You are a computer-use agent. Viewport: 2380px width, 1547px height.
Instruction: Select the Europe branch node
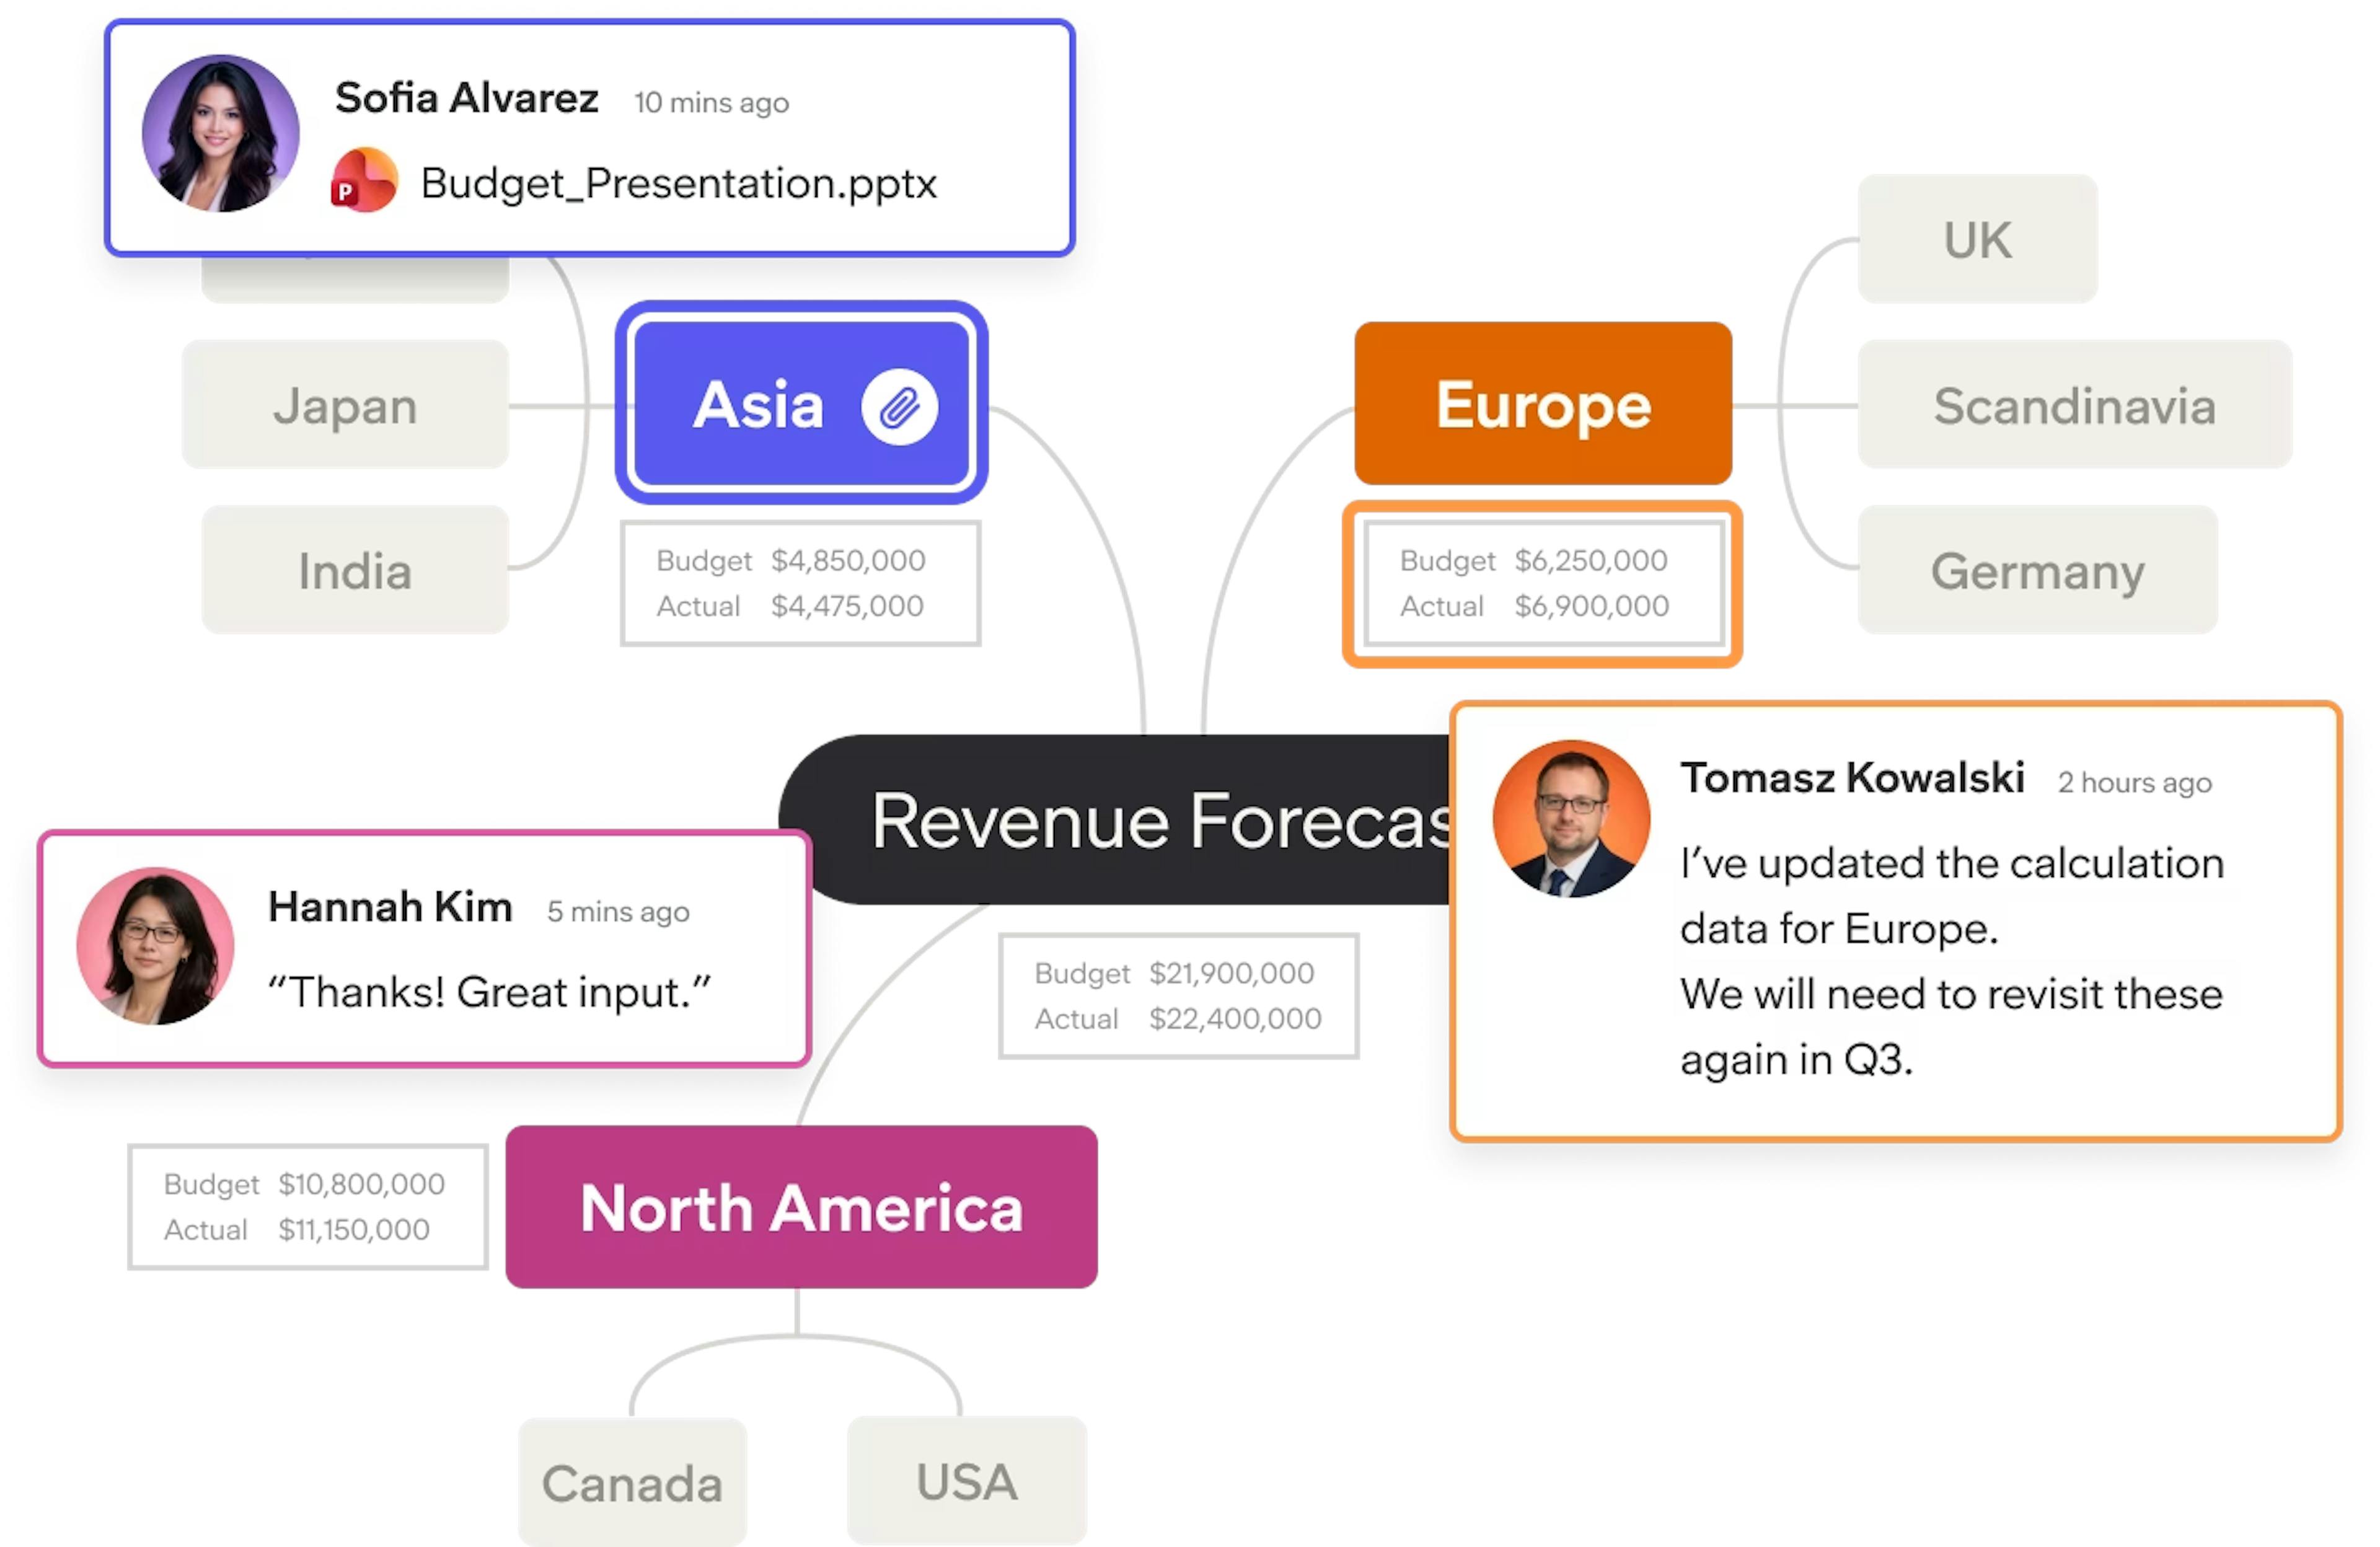(x=1542, y=405)
